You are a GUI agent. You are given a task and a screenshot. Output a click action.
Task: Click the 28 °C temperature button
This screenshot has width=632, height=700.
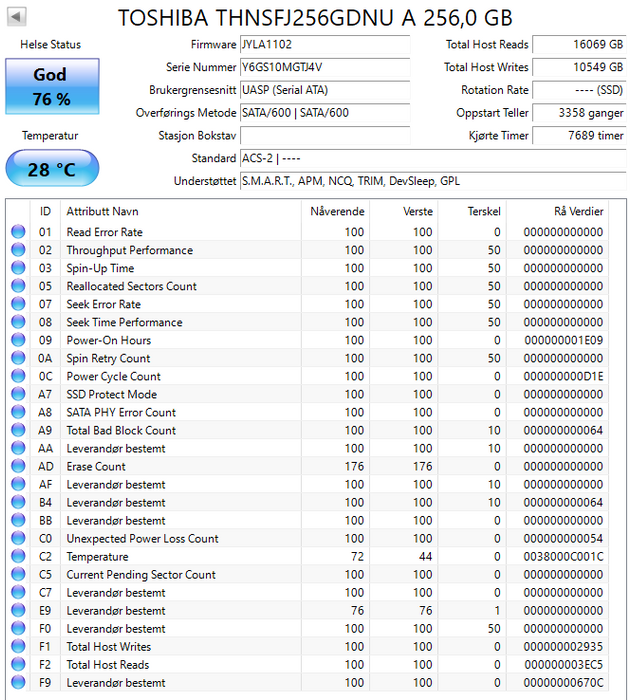click(52, 169)
